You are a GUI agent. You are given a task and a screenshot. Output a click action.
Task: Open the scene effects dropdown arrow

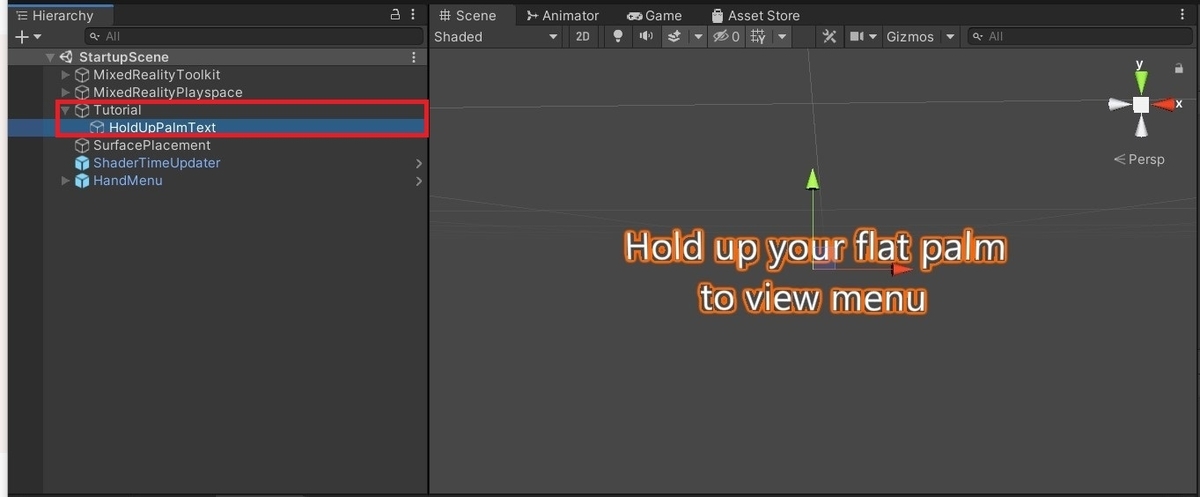tap(697, 37)
